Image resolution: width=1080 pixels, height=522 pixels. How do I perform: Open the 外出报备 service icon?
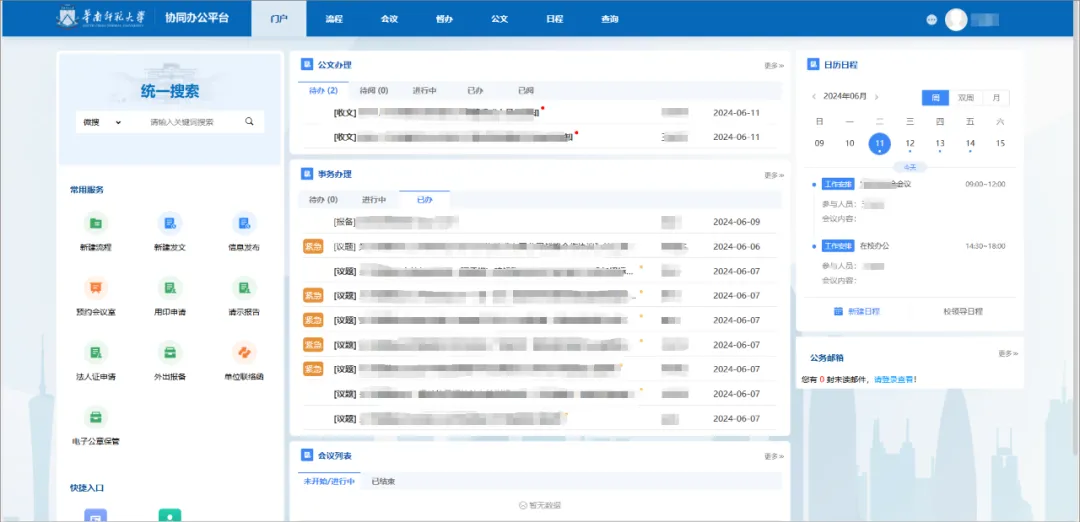coord(169,353)
